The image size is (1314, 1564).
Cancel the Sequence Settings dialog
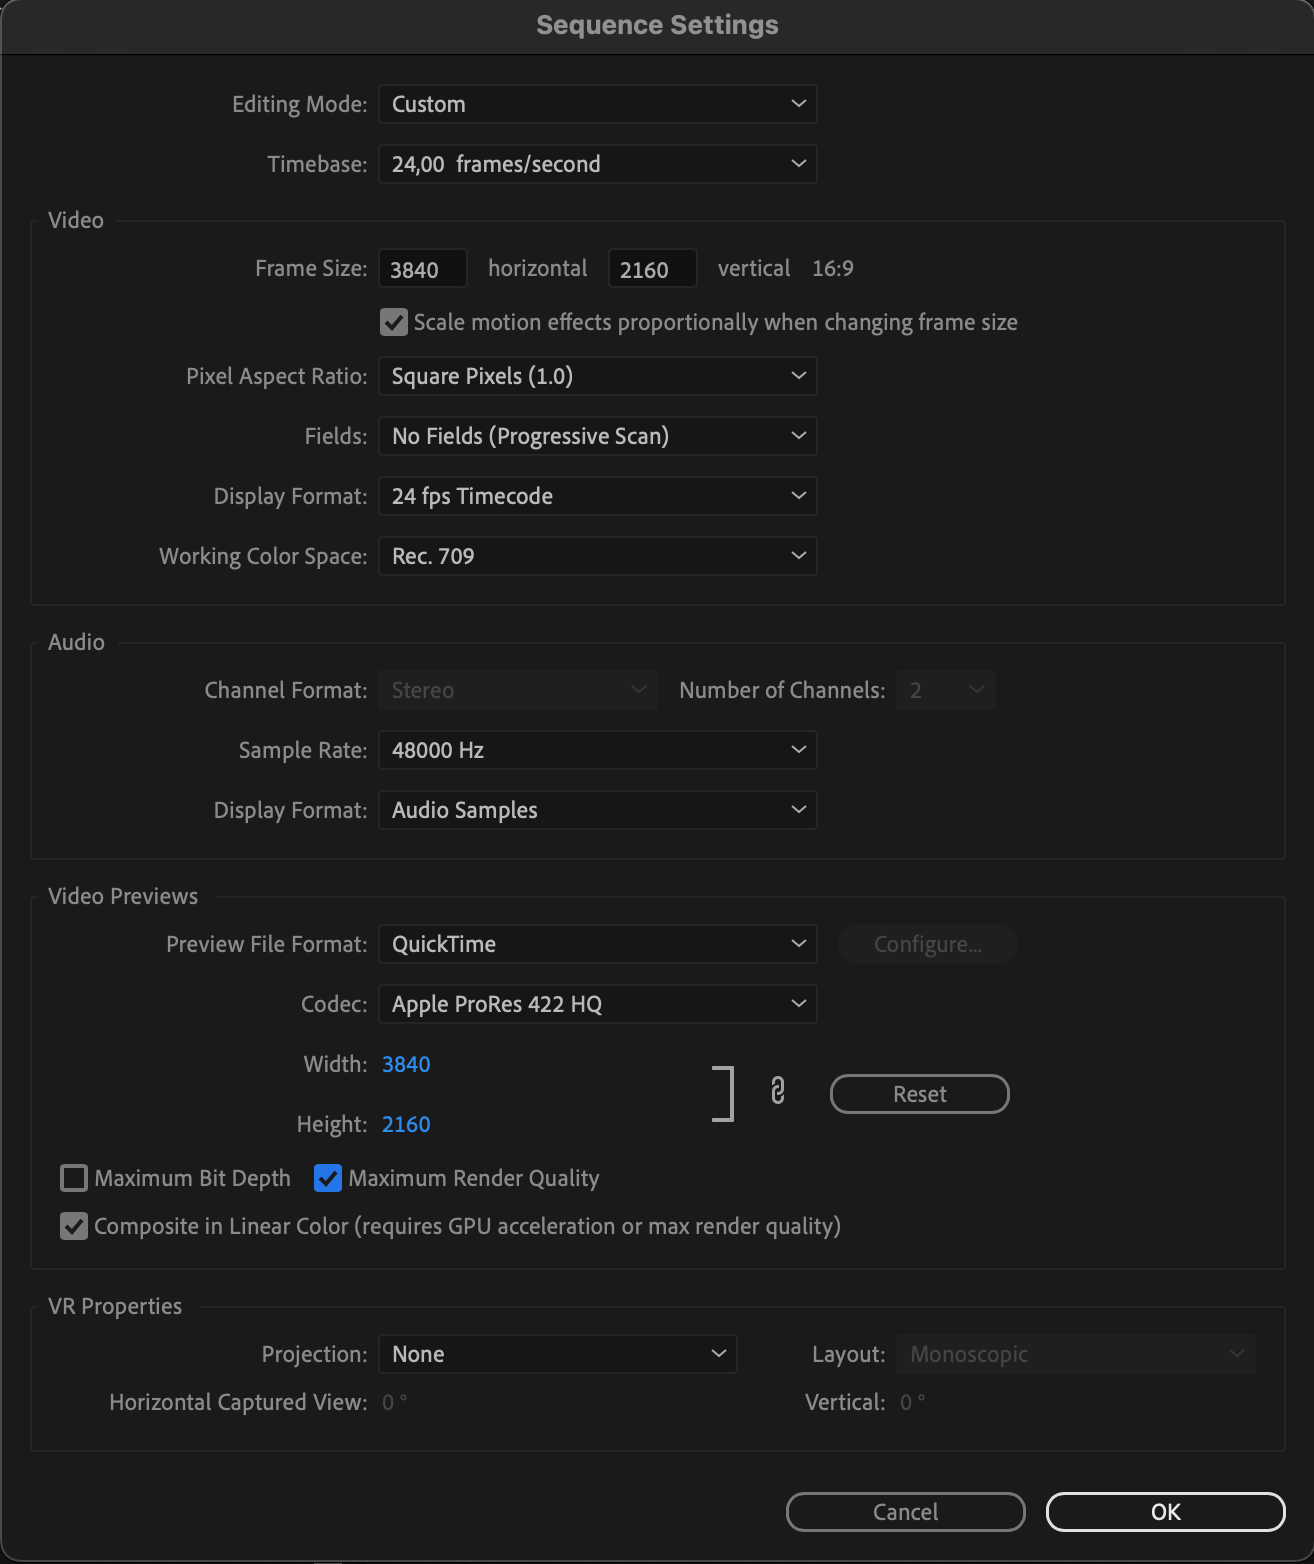tap(905, 1512)
